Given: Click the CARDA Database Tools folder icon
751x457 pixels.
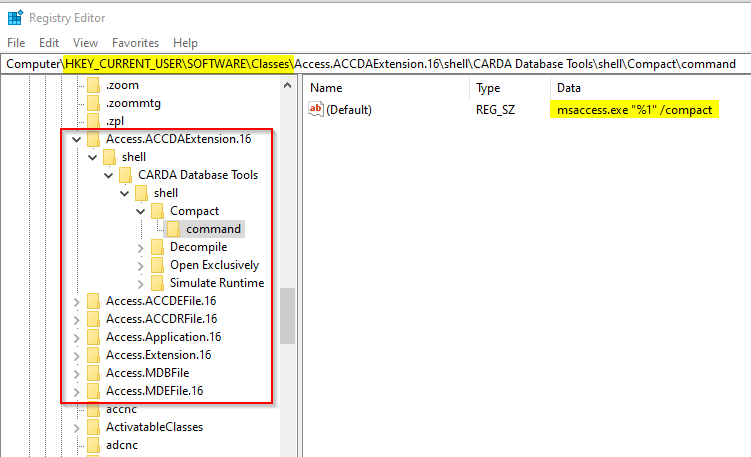Looking at the screenshot, I should (x=125, y=175).
